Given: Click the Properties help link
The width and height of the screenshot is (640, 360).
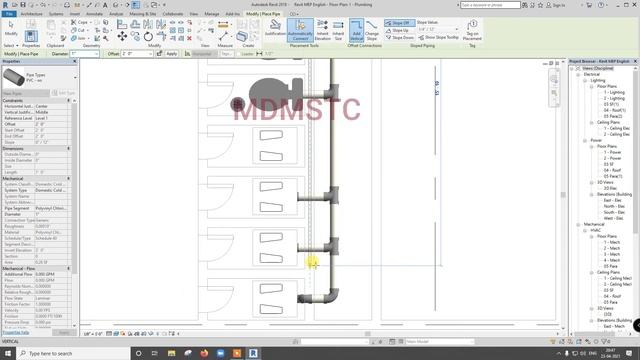Looking at the screenshot, I should coord(16,333).
